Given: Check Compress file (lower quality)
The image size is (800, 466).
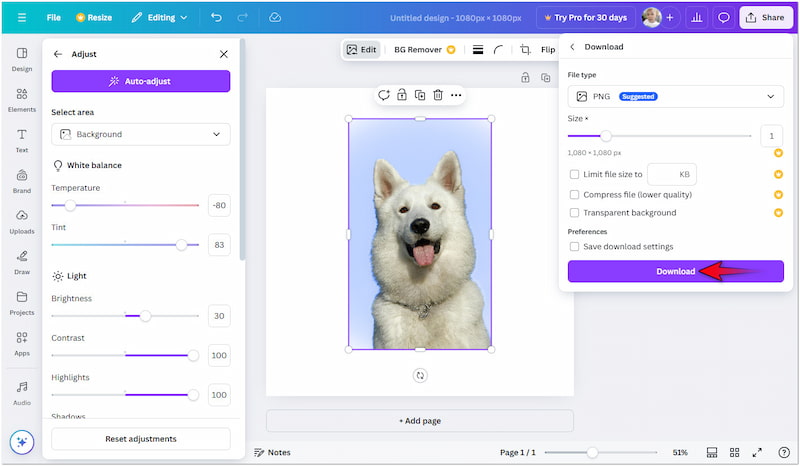Looking at the screenshot, I should (574, 195).
